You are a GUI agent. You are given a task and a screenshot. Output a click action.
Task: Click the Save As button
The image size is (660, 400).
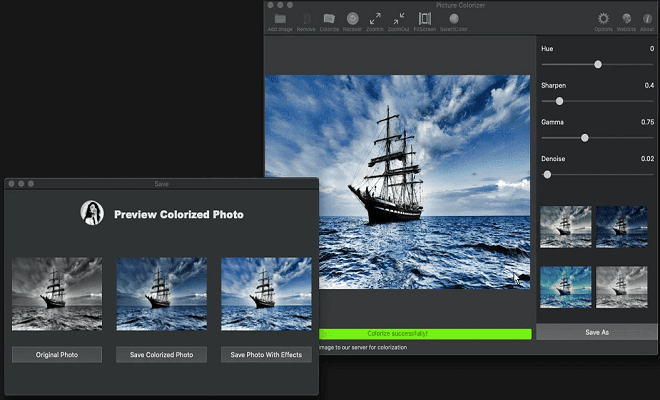tap(597, 331)
